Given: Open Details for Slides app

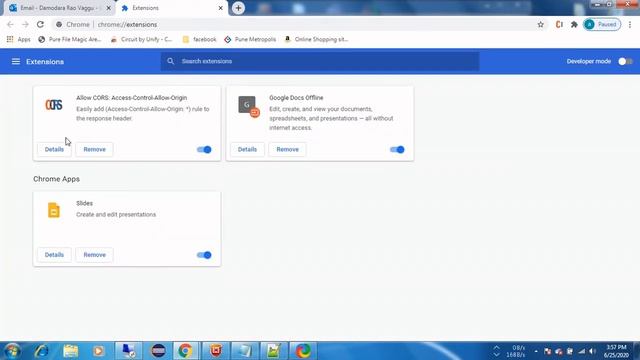Looking at the screenshot, I should click(x=54, y=255).
